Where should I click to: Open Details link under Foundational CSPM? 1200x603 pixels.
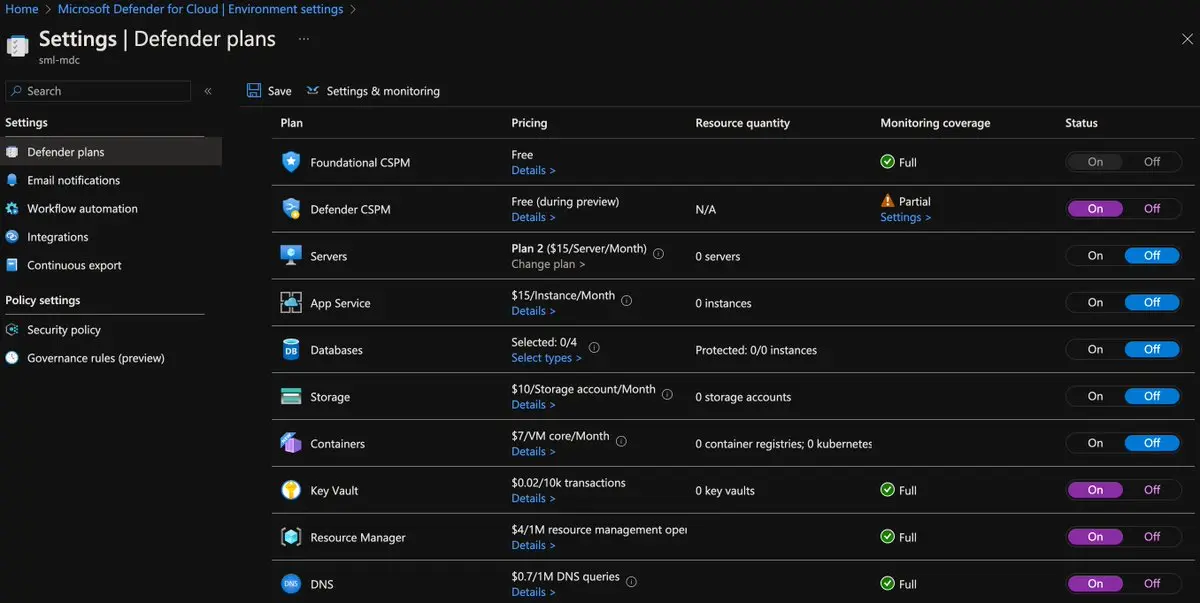tap(533, 170)
